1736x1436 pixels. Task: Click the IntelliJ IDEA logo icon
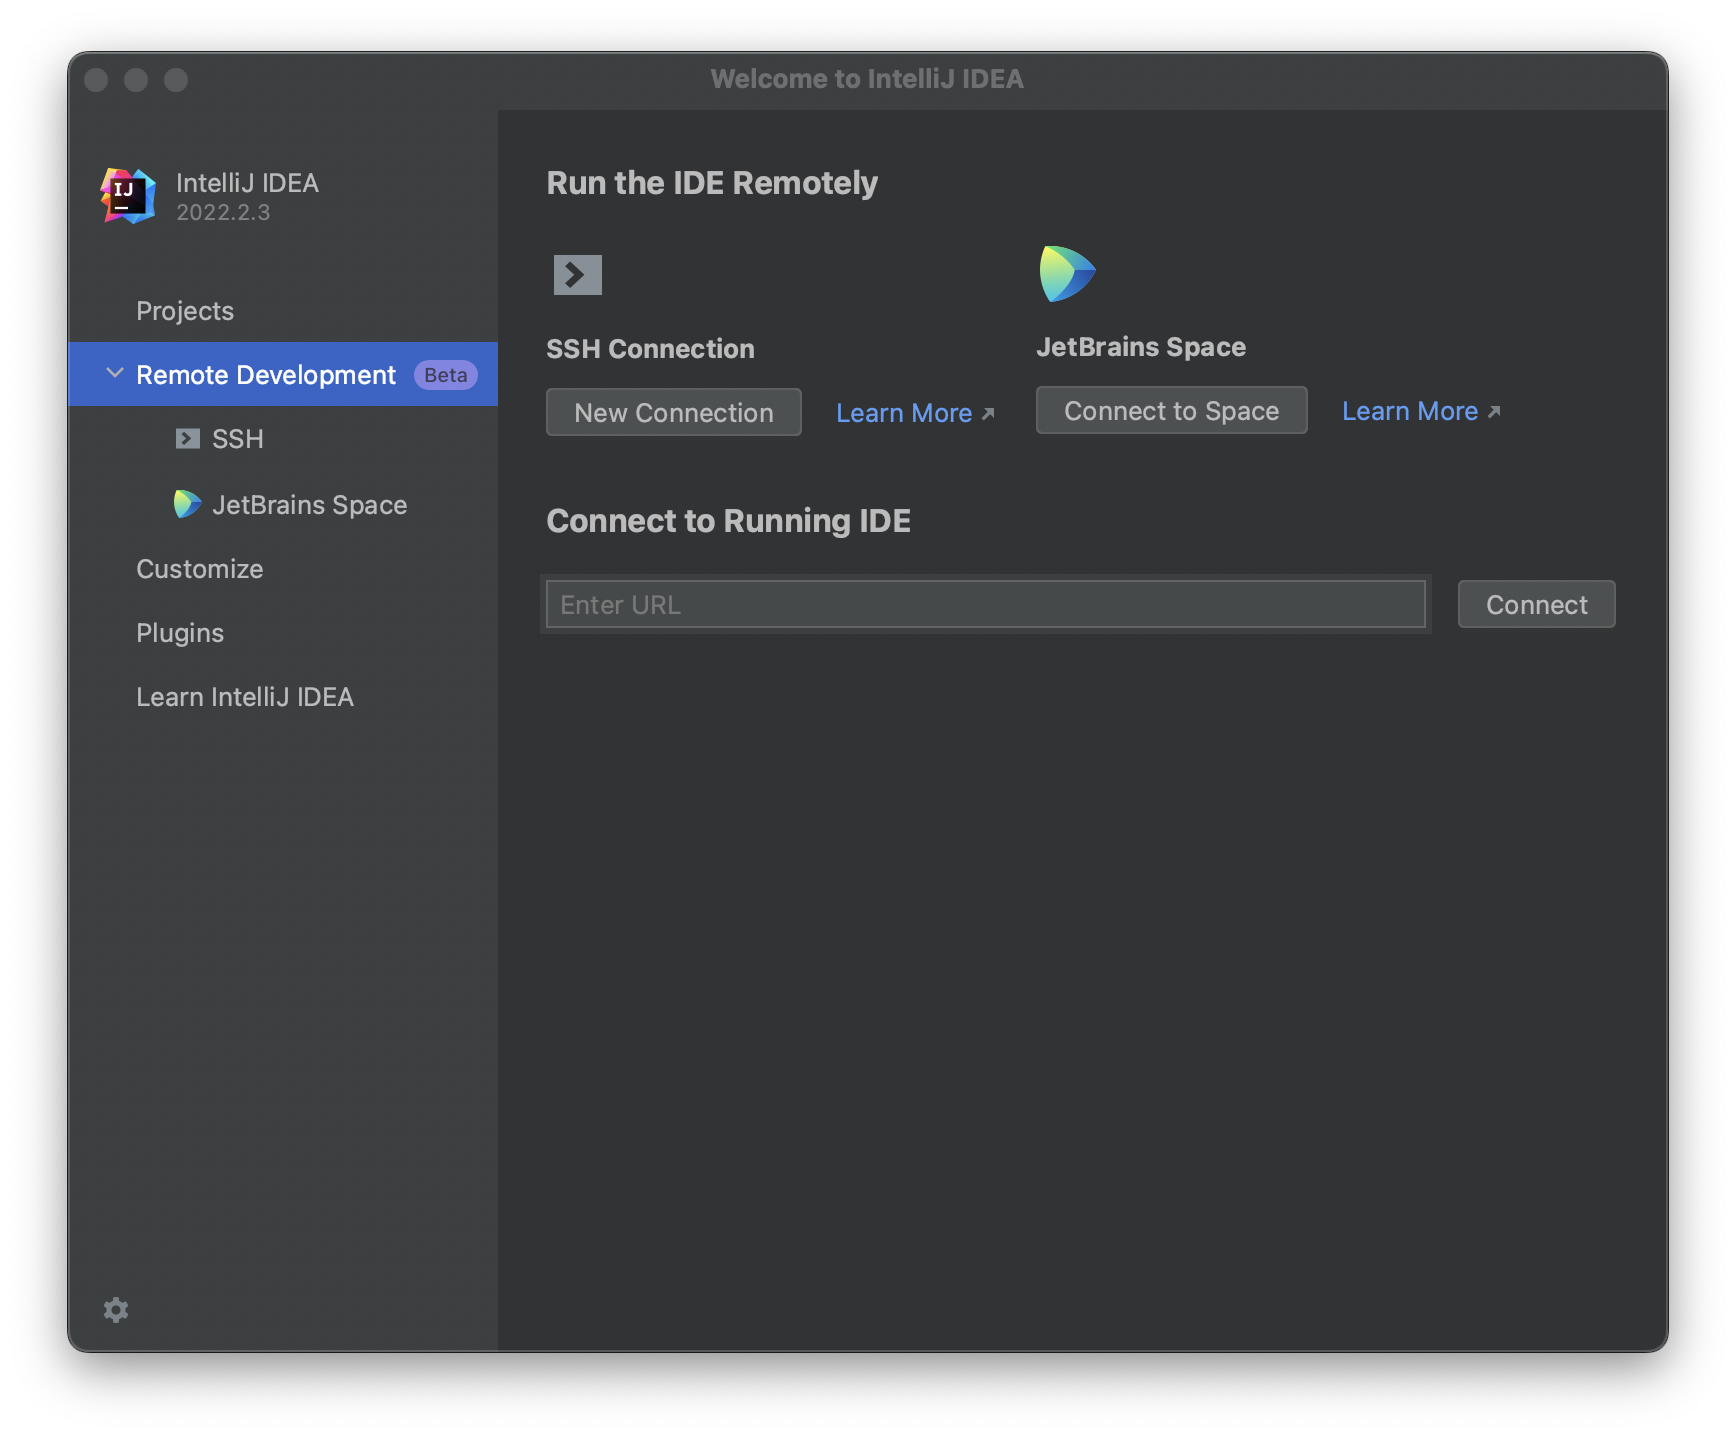coord(128,196)
